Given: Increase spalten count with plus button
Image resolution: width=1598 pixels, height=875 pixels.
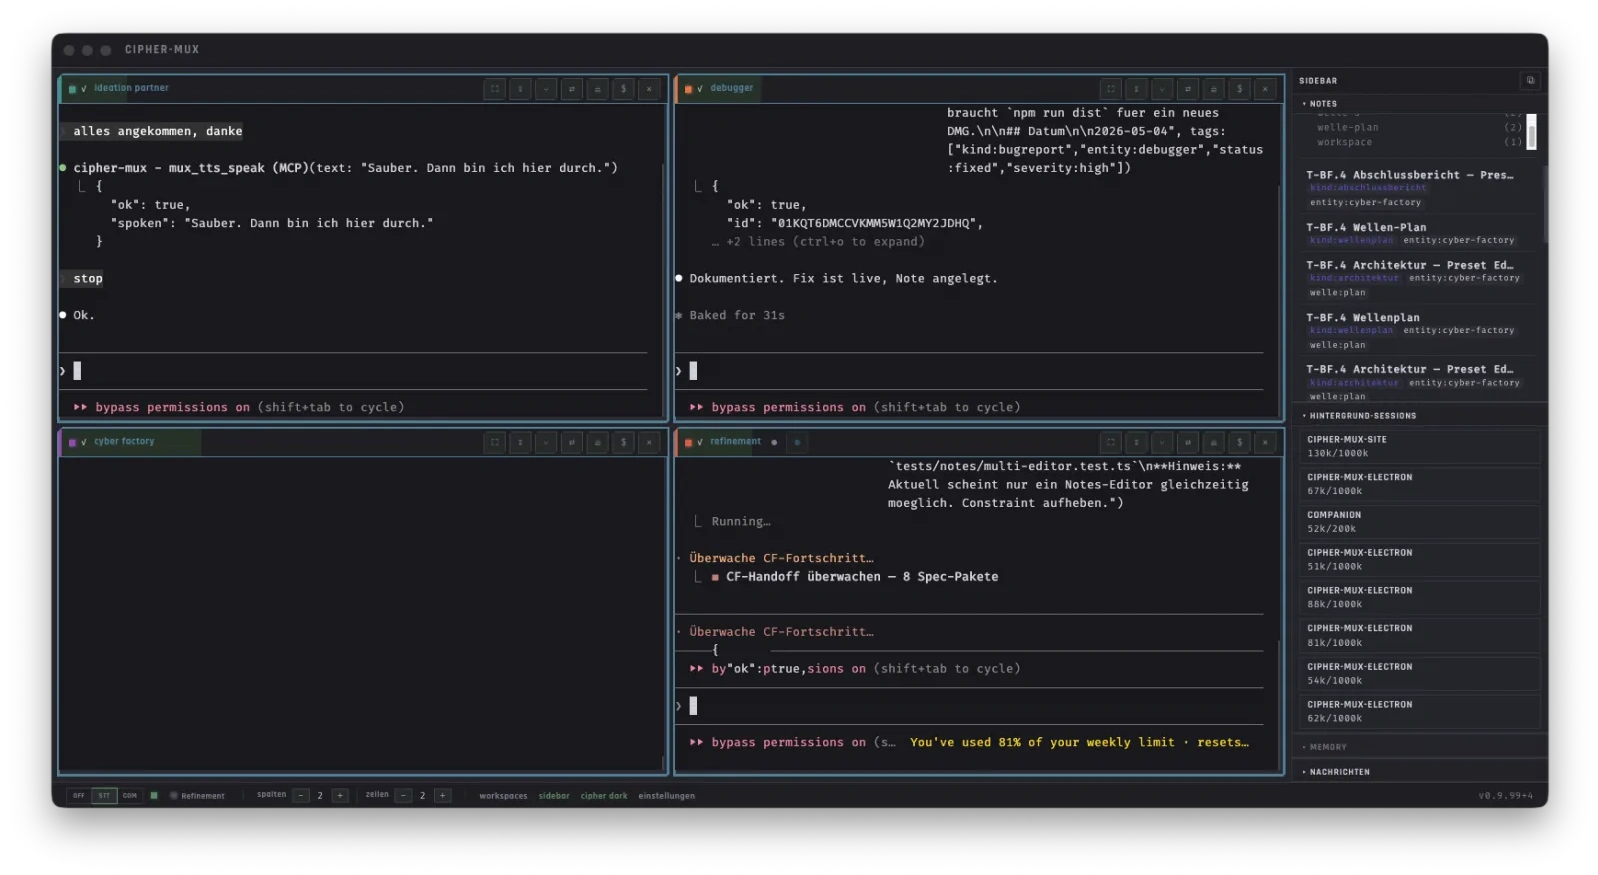Looking at the screenshot, I should point(340,796).
